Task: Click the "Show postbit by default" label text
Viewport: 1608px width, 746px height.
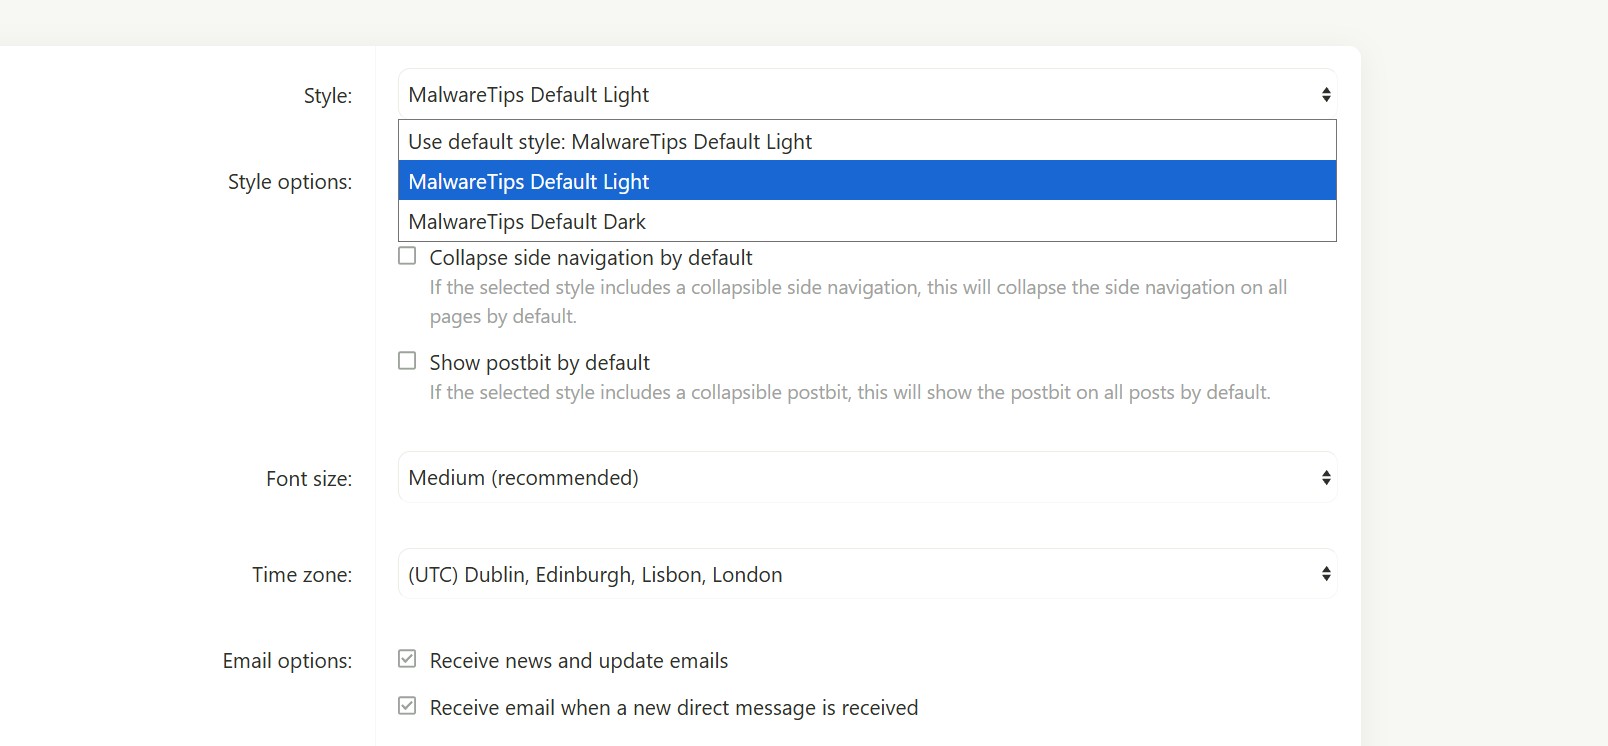Action: pyautogui.click(x=540, y=363)
